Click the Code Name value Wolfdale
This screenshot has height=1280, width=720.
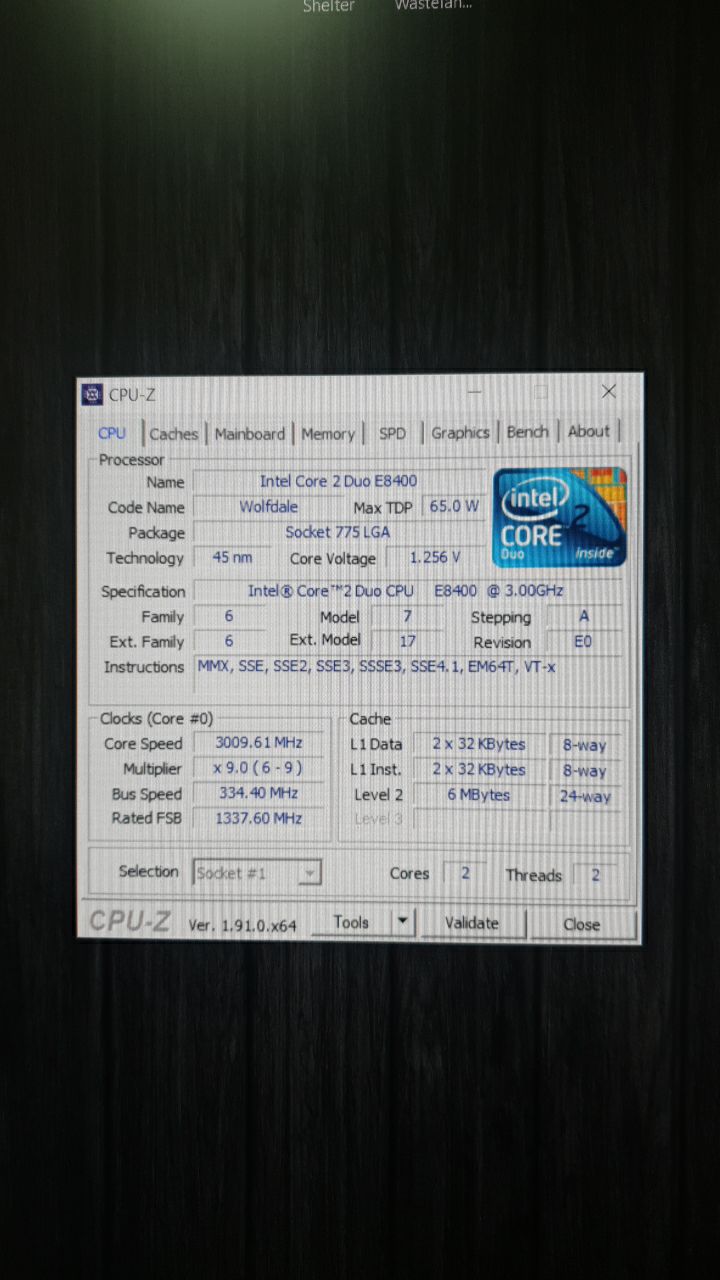point(268,507)
